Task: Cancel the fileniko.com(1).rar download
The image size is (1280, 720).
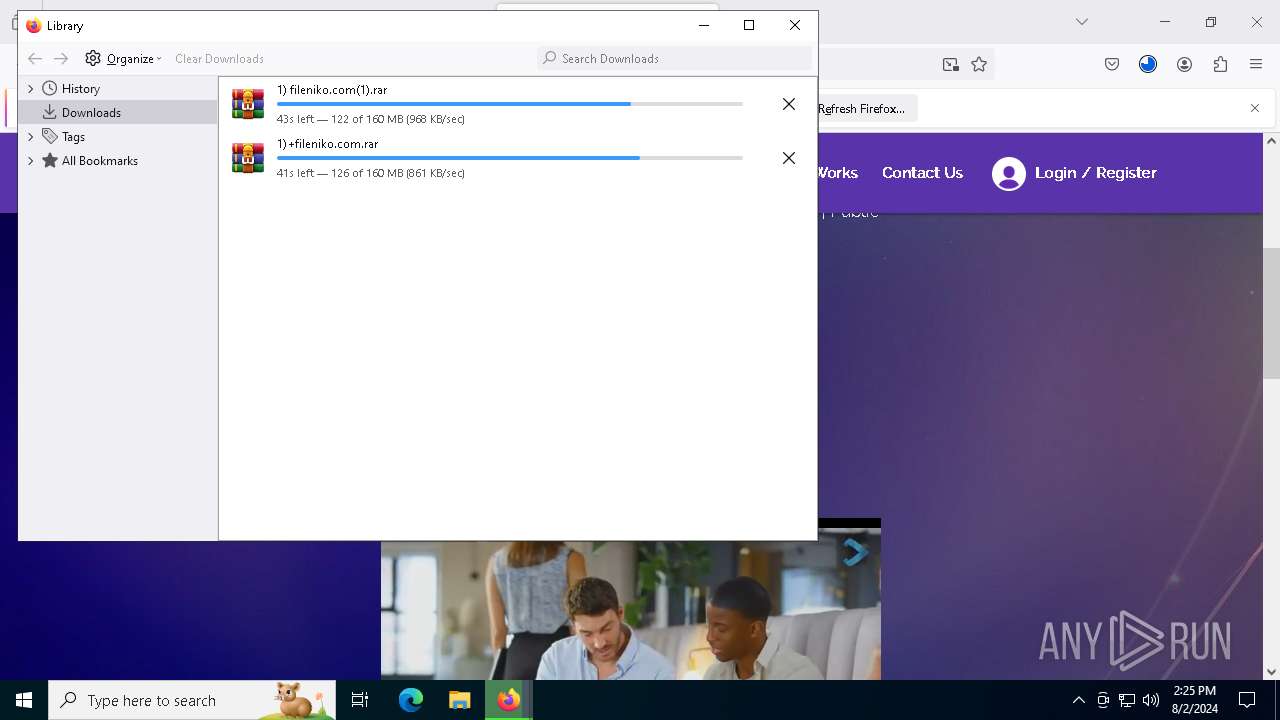Action: pyautogui.click(x=789, y=104)
